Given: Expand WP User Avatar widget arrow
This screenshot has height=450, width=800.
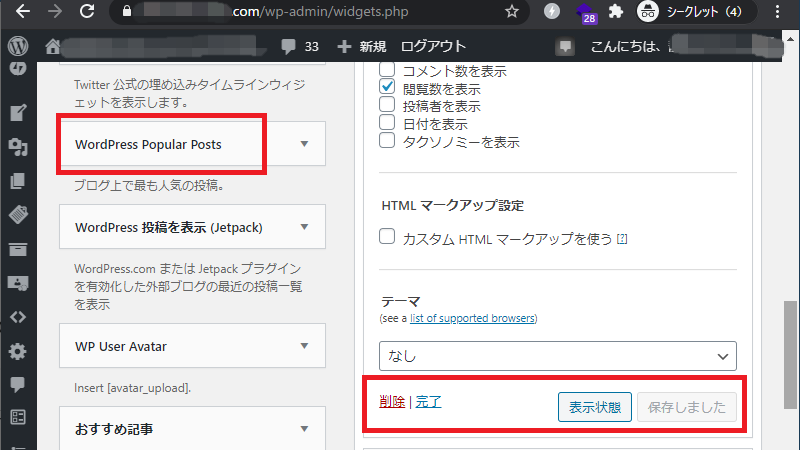Looking at the screenshot, I should (305, 346).
